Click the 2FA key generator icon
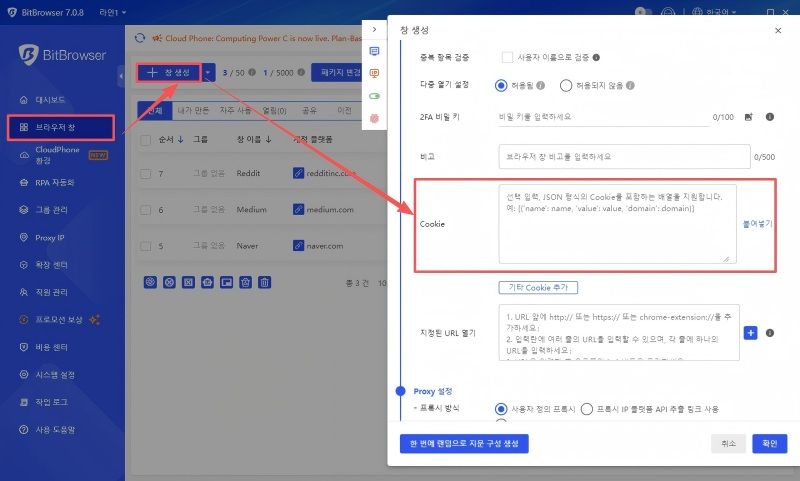 [748, 117]
